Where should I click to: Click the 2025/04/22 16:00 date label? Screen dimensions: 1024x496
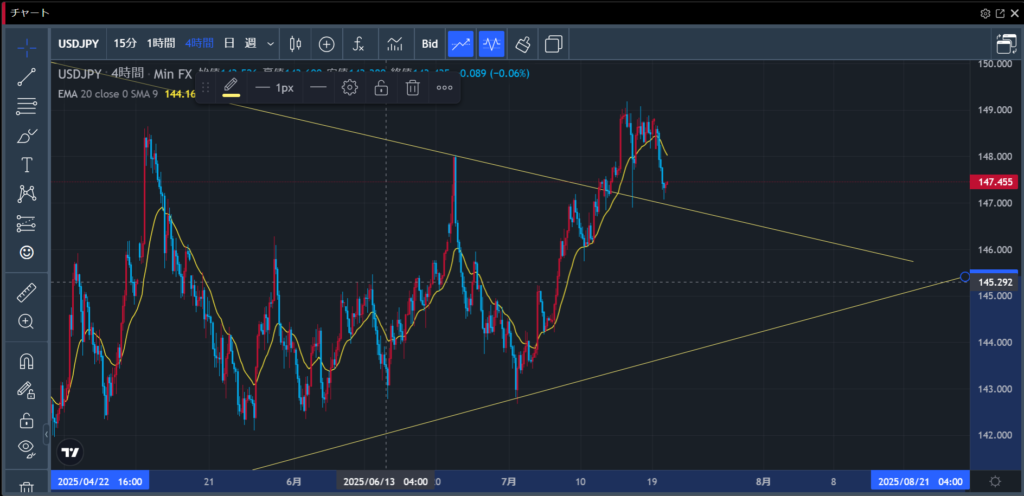[100, 482]
